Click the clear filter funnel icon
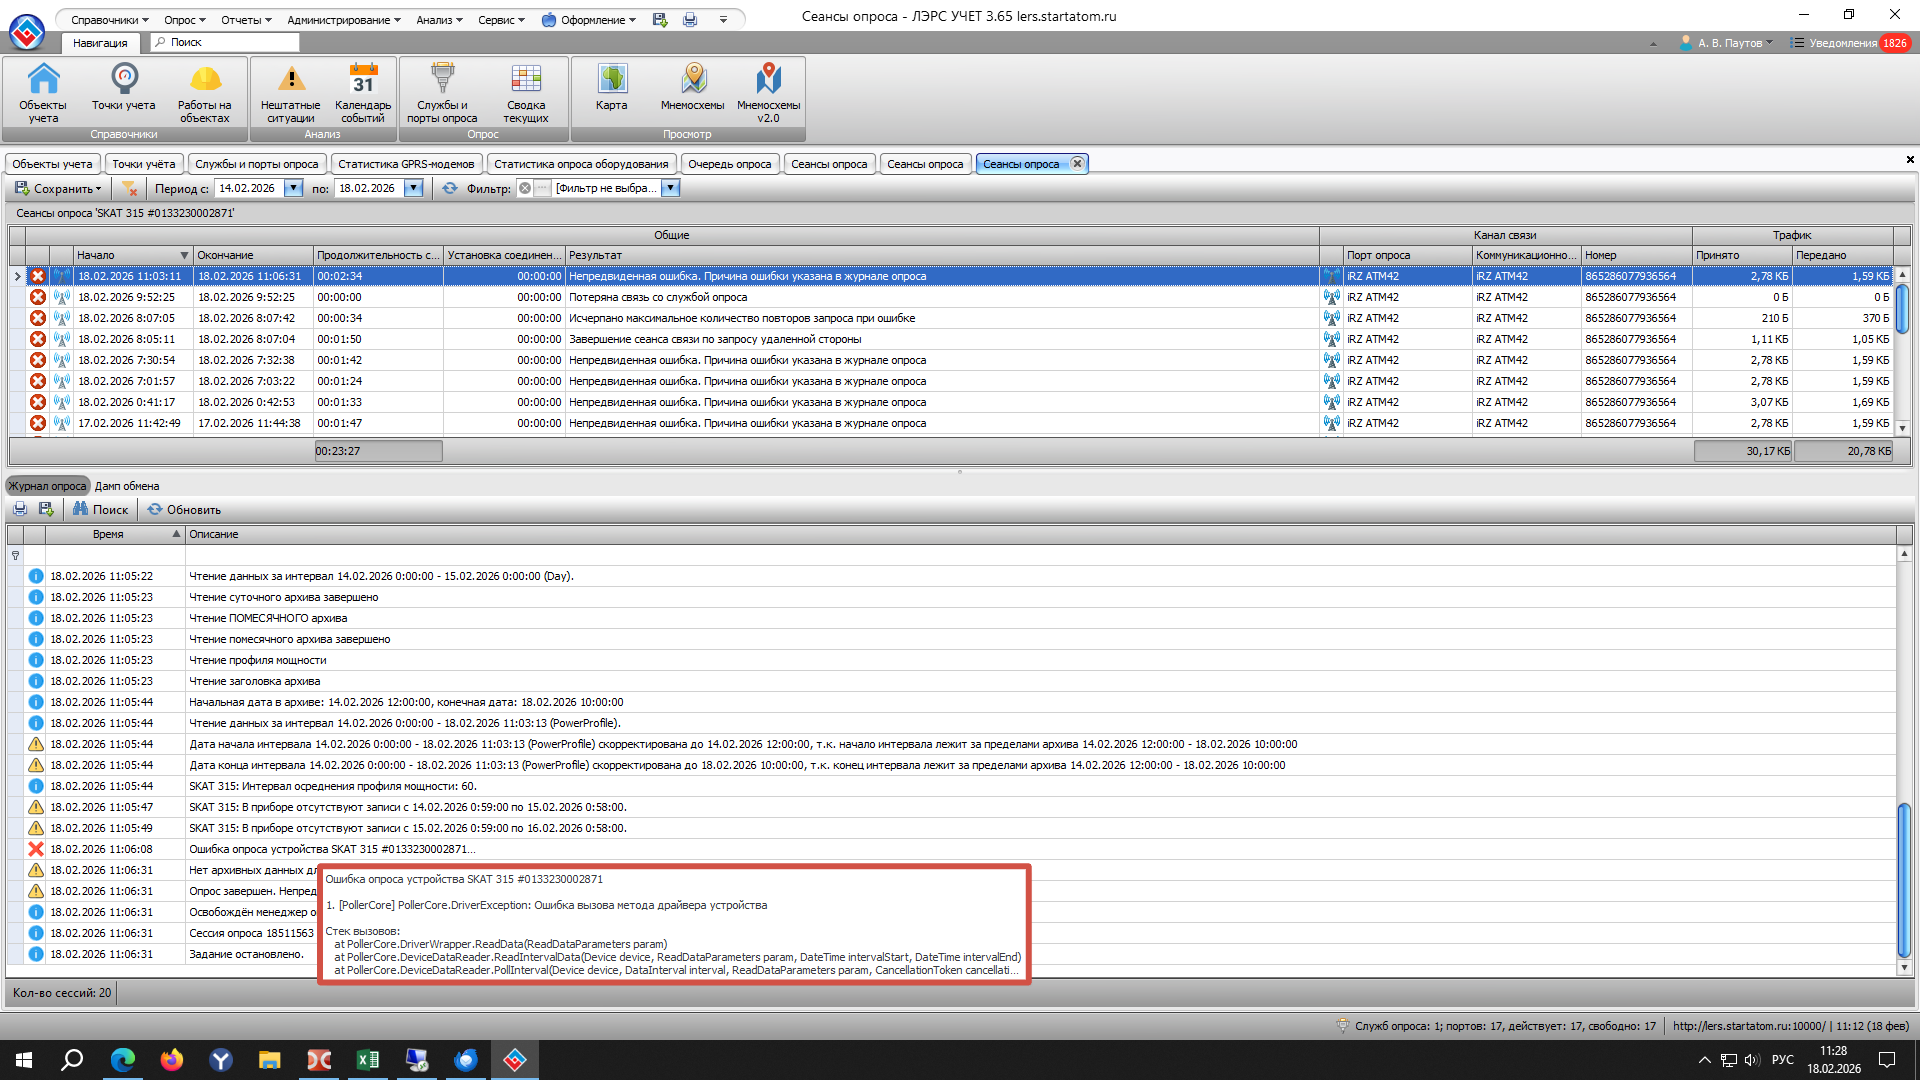The image size is (1920, 1080). [129, 188]
